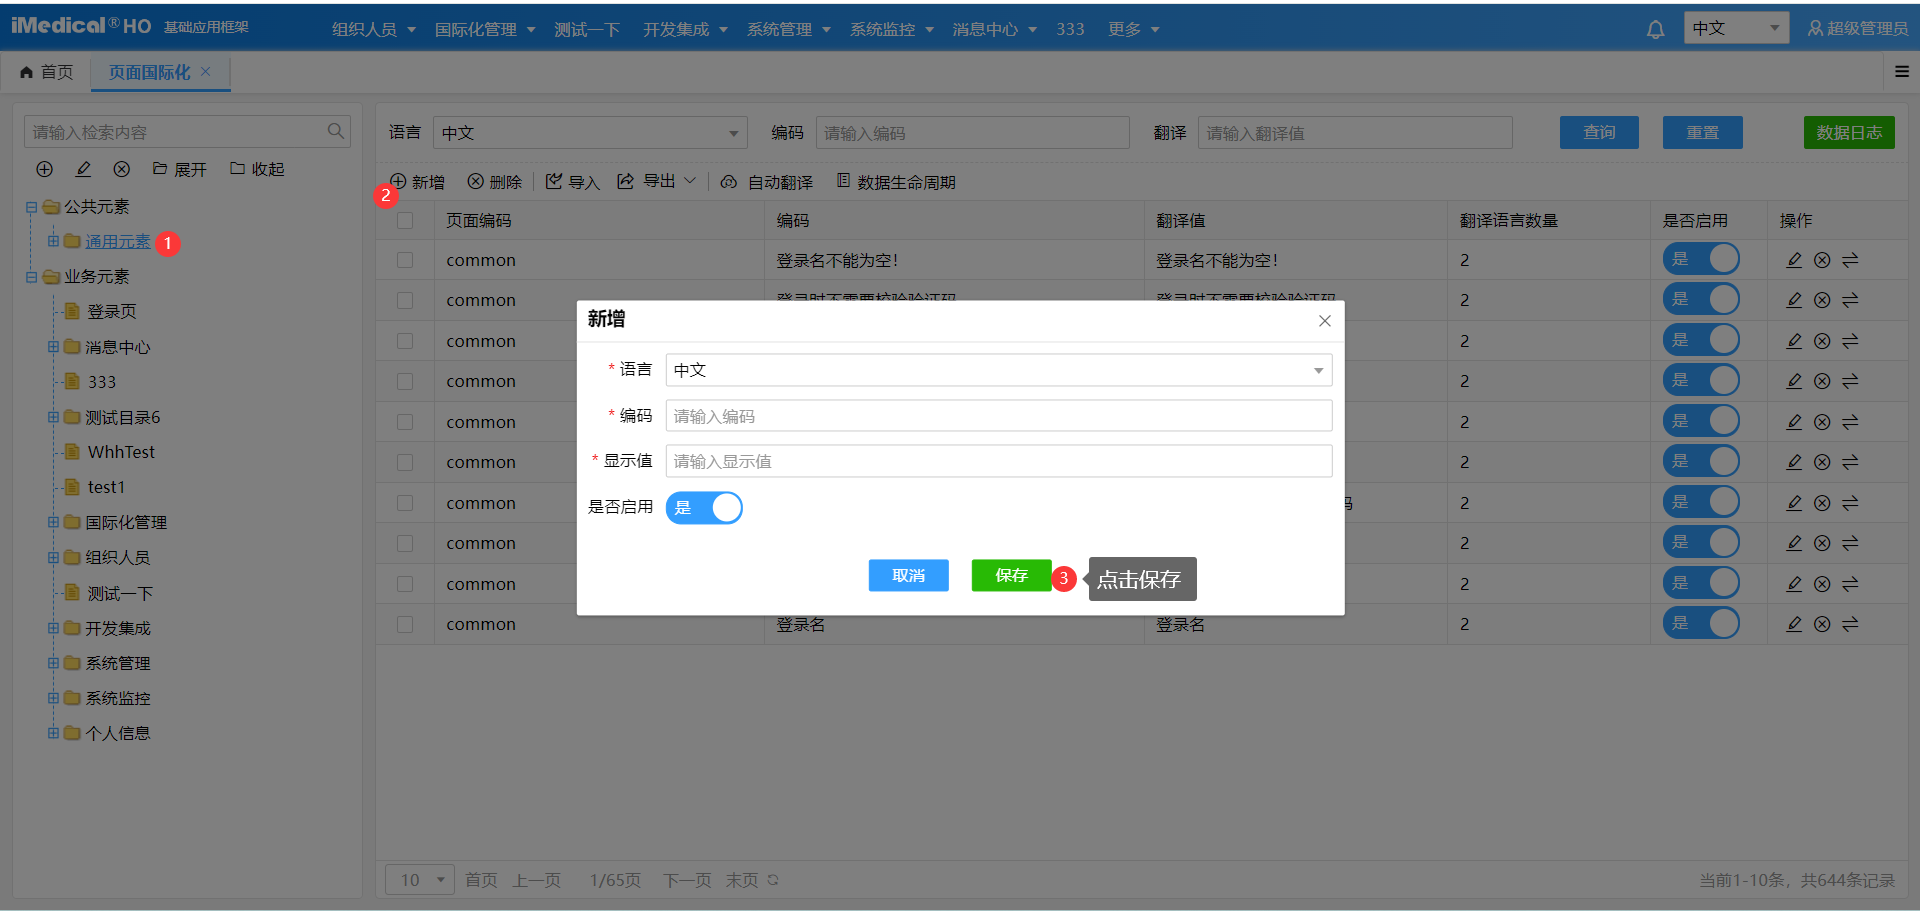Delete the 登录名不能为空! row
The height and width of the screenshot is (911, 1920).
tap(1822, 260)
